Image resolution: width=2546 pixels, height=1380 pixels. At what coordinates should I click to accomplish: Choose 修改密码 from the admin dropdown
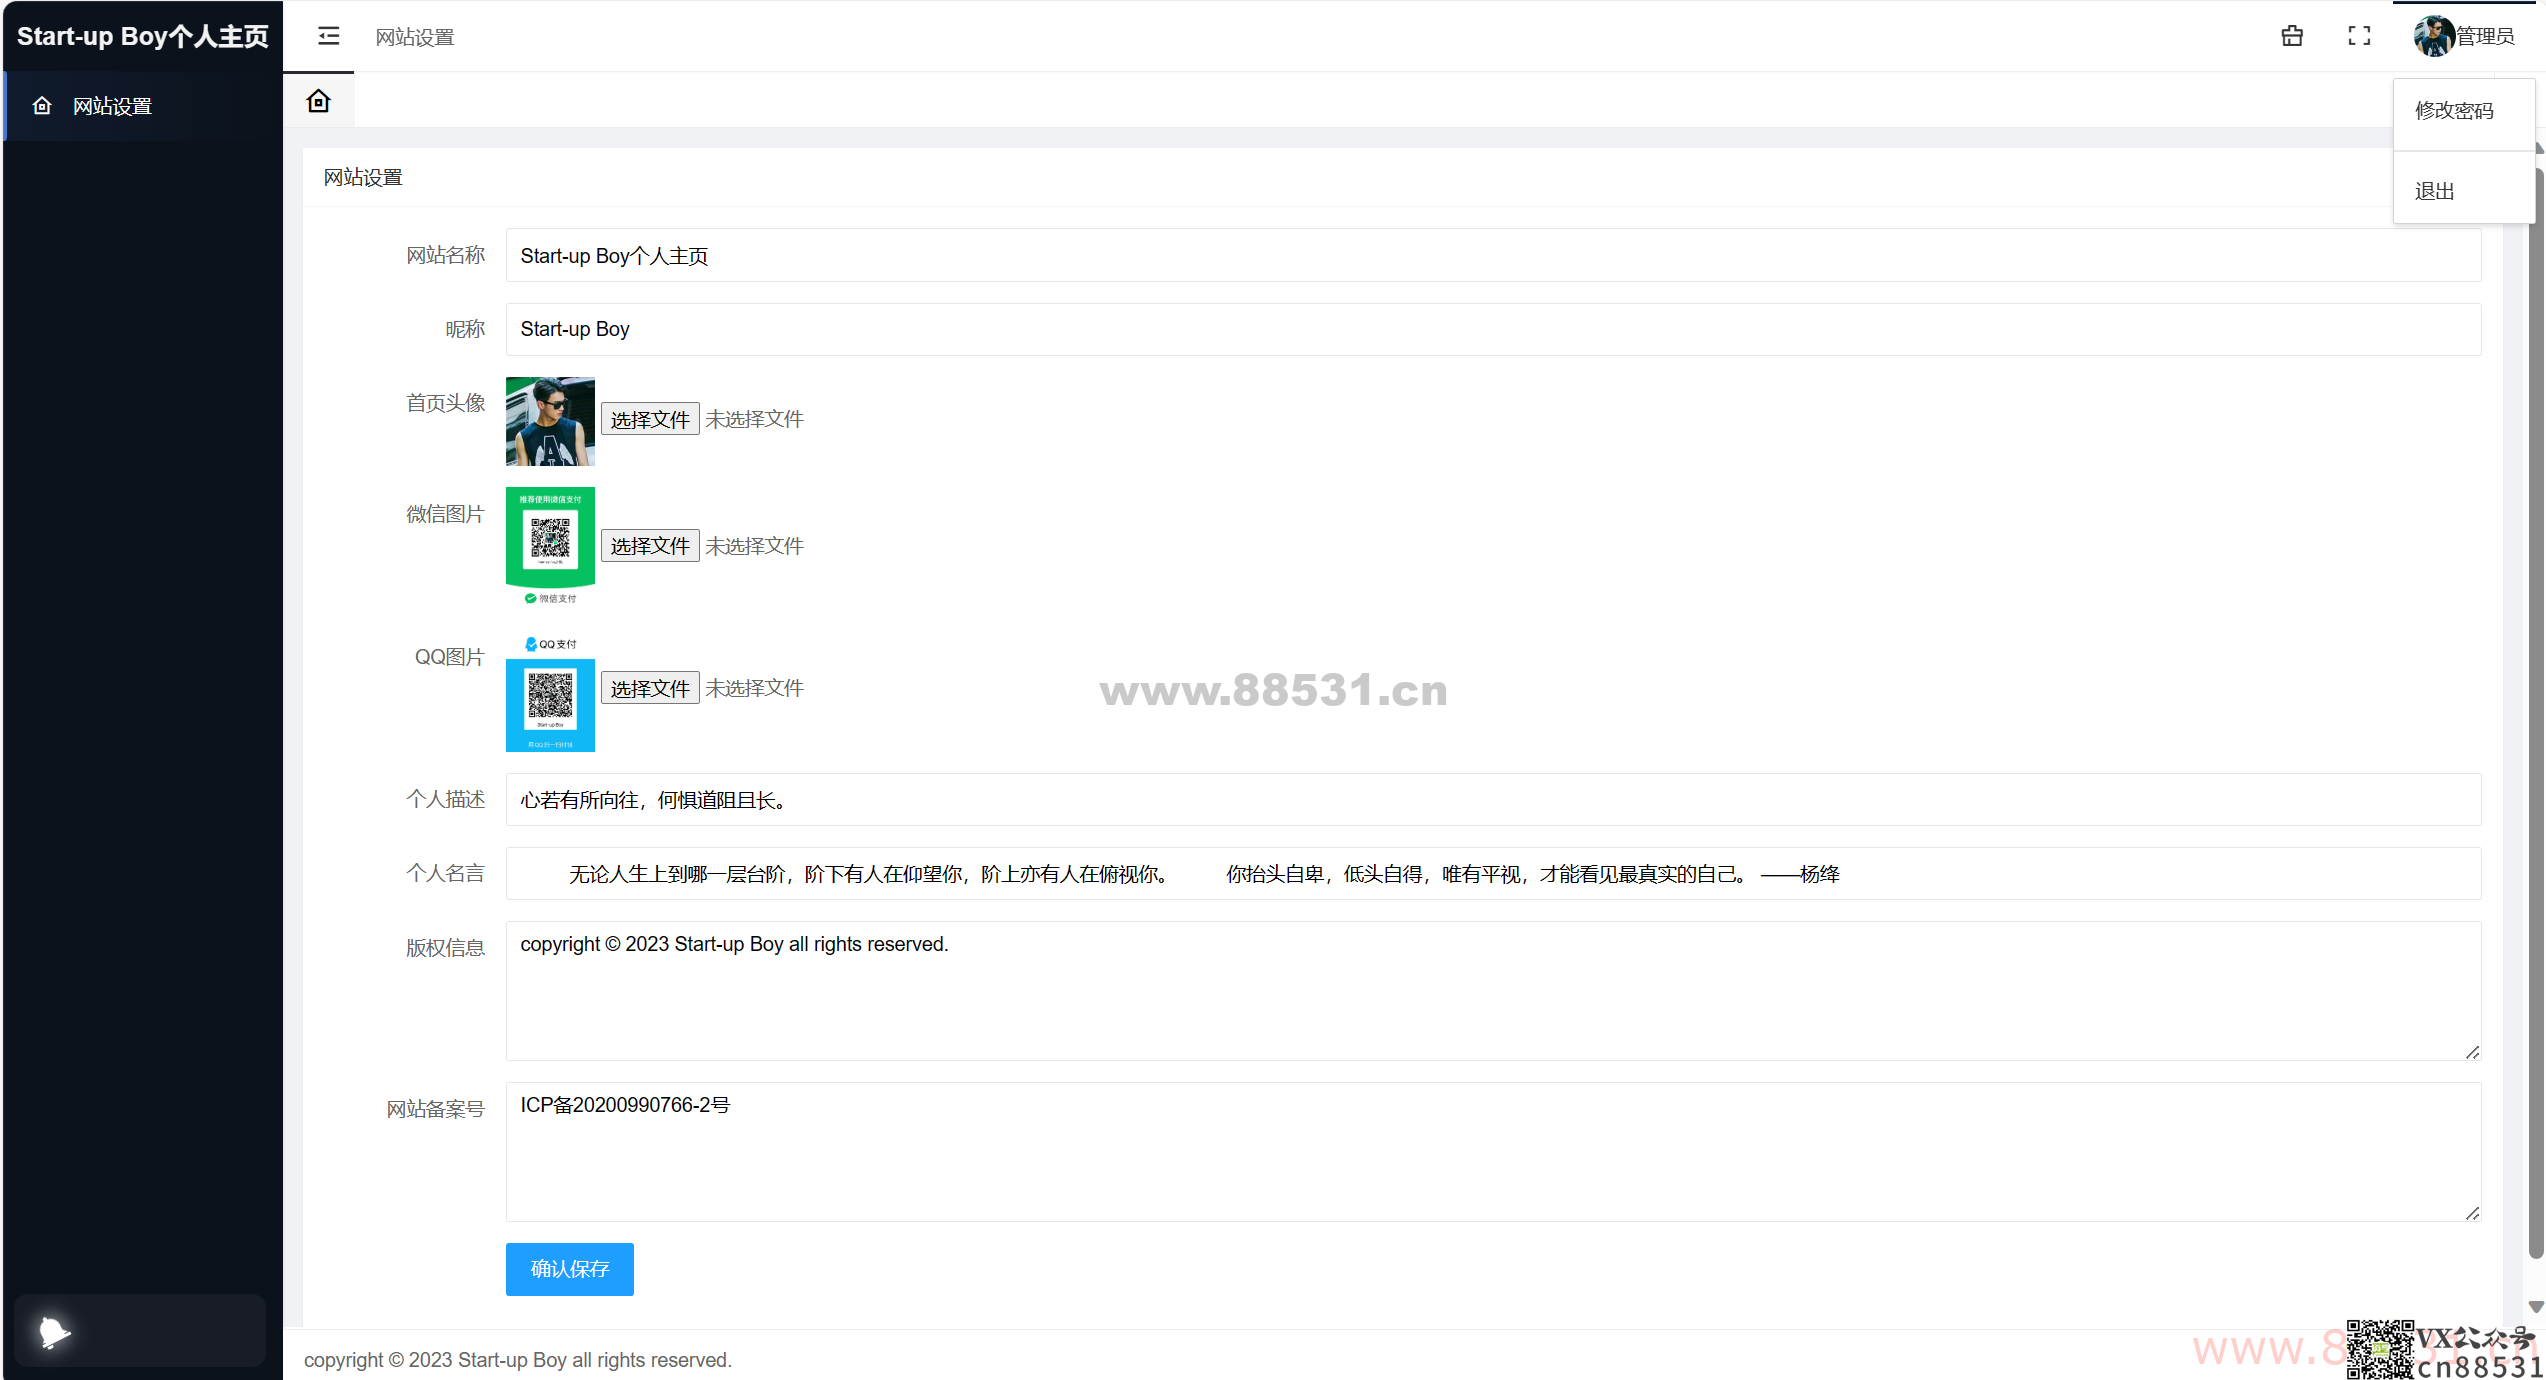(x=2463, y=111)
